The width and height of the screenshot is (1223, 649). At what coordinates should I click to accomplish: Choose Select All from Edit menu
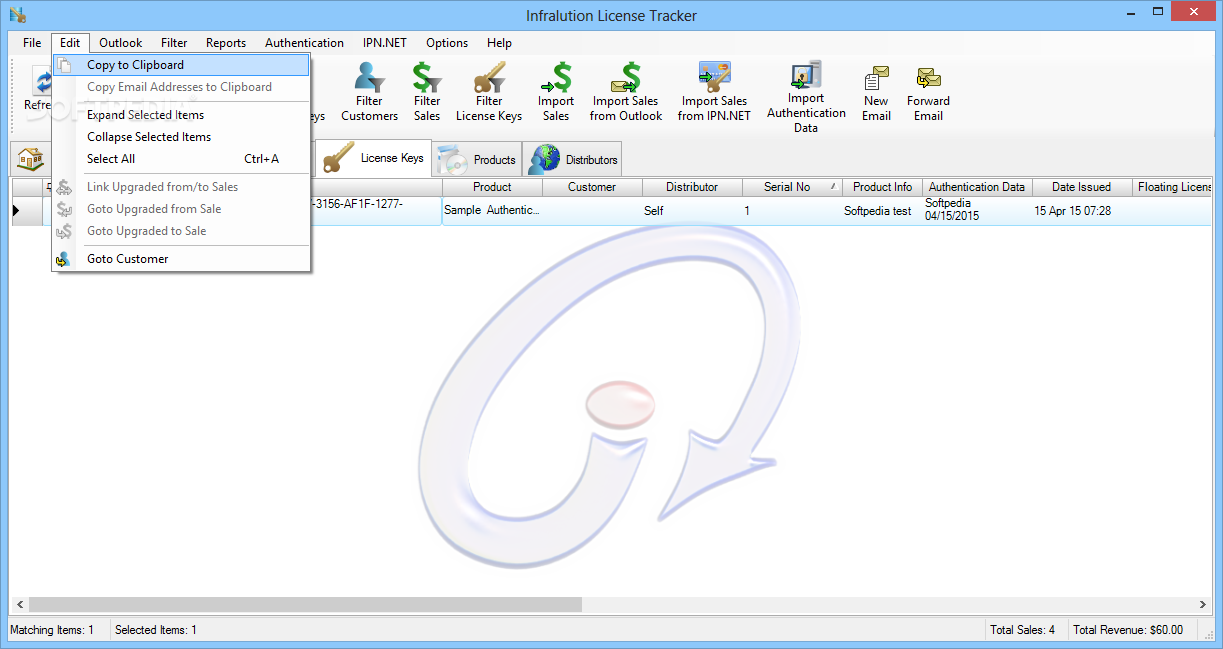coord(181,159)
